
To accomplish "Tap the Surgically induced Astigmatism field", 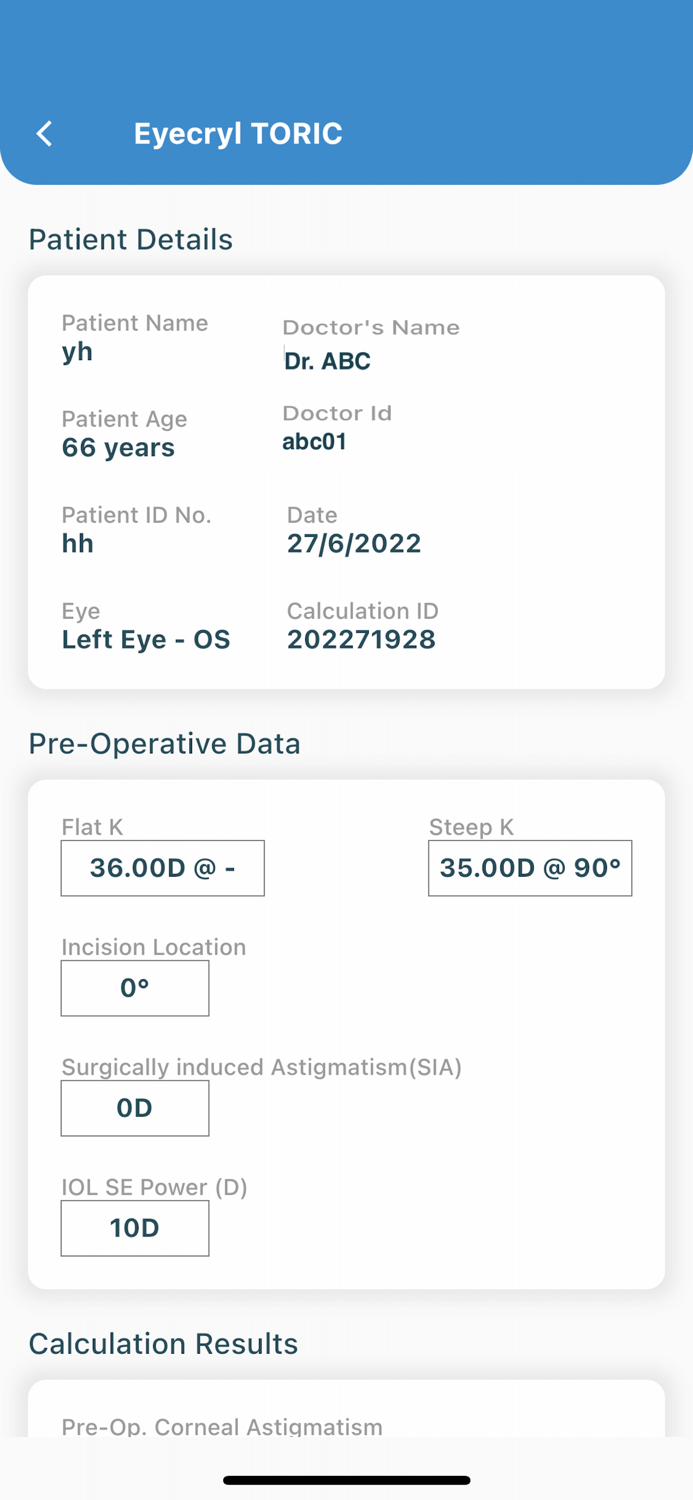I will point(135,1108).
